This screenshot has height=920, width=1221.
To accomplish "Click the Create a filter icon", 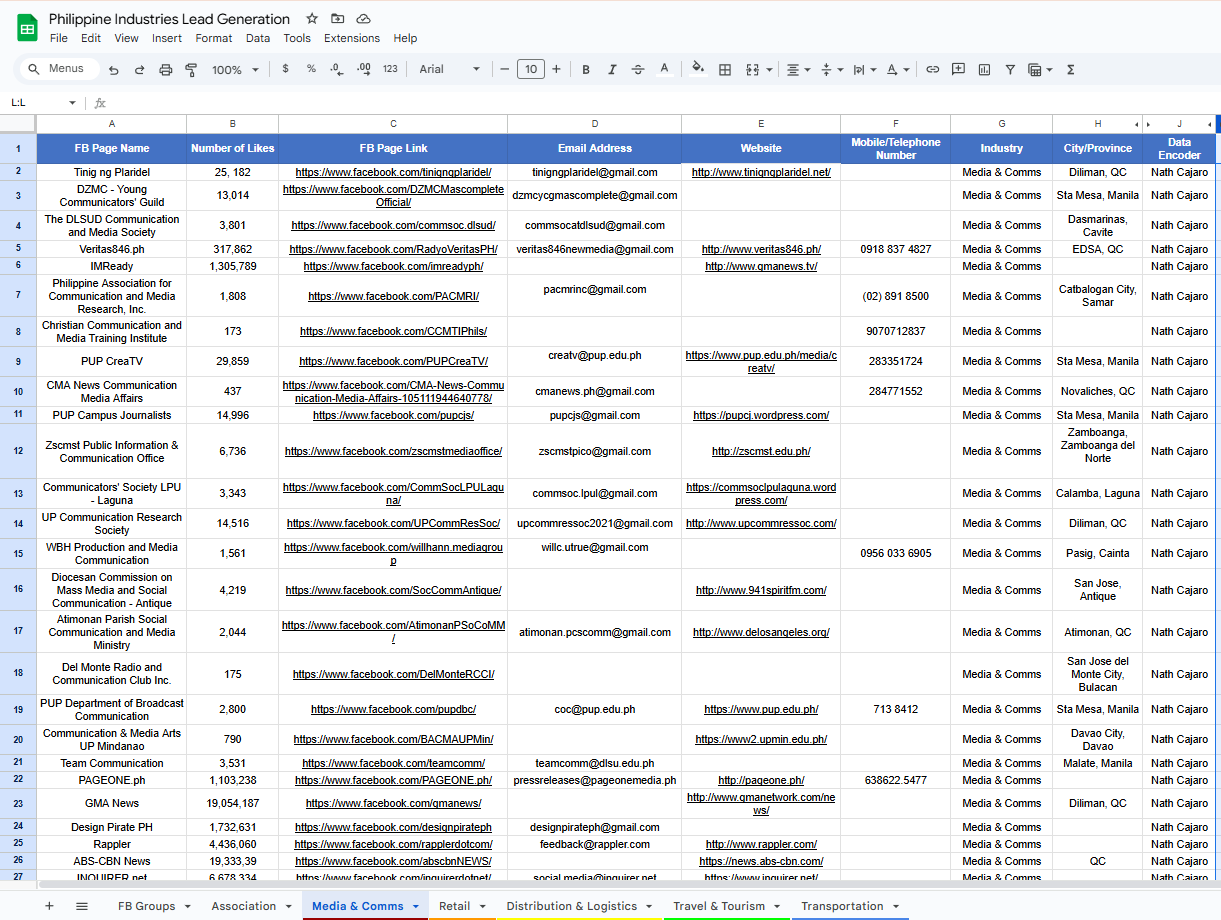I will (x=1010, y=70).
